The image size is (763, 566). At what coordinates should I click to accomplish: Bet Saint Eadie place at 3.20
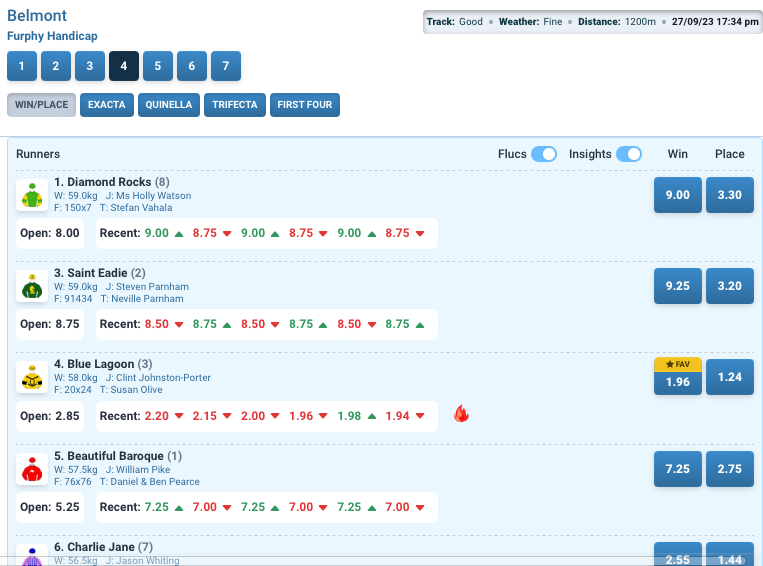(729, 286)
